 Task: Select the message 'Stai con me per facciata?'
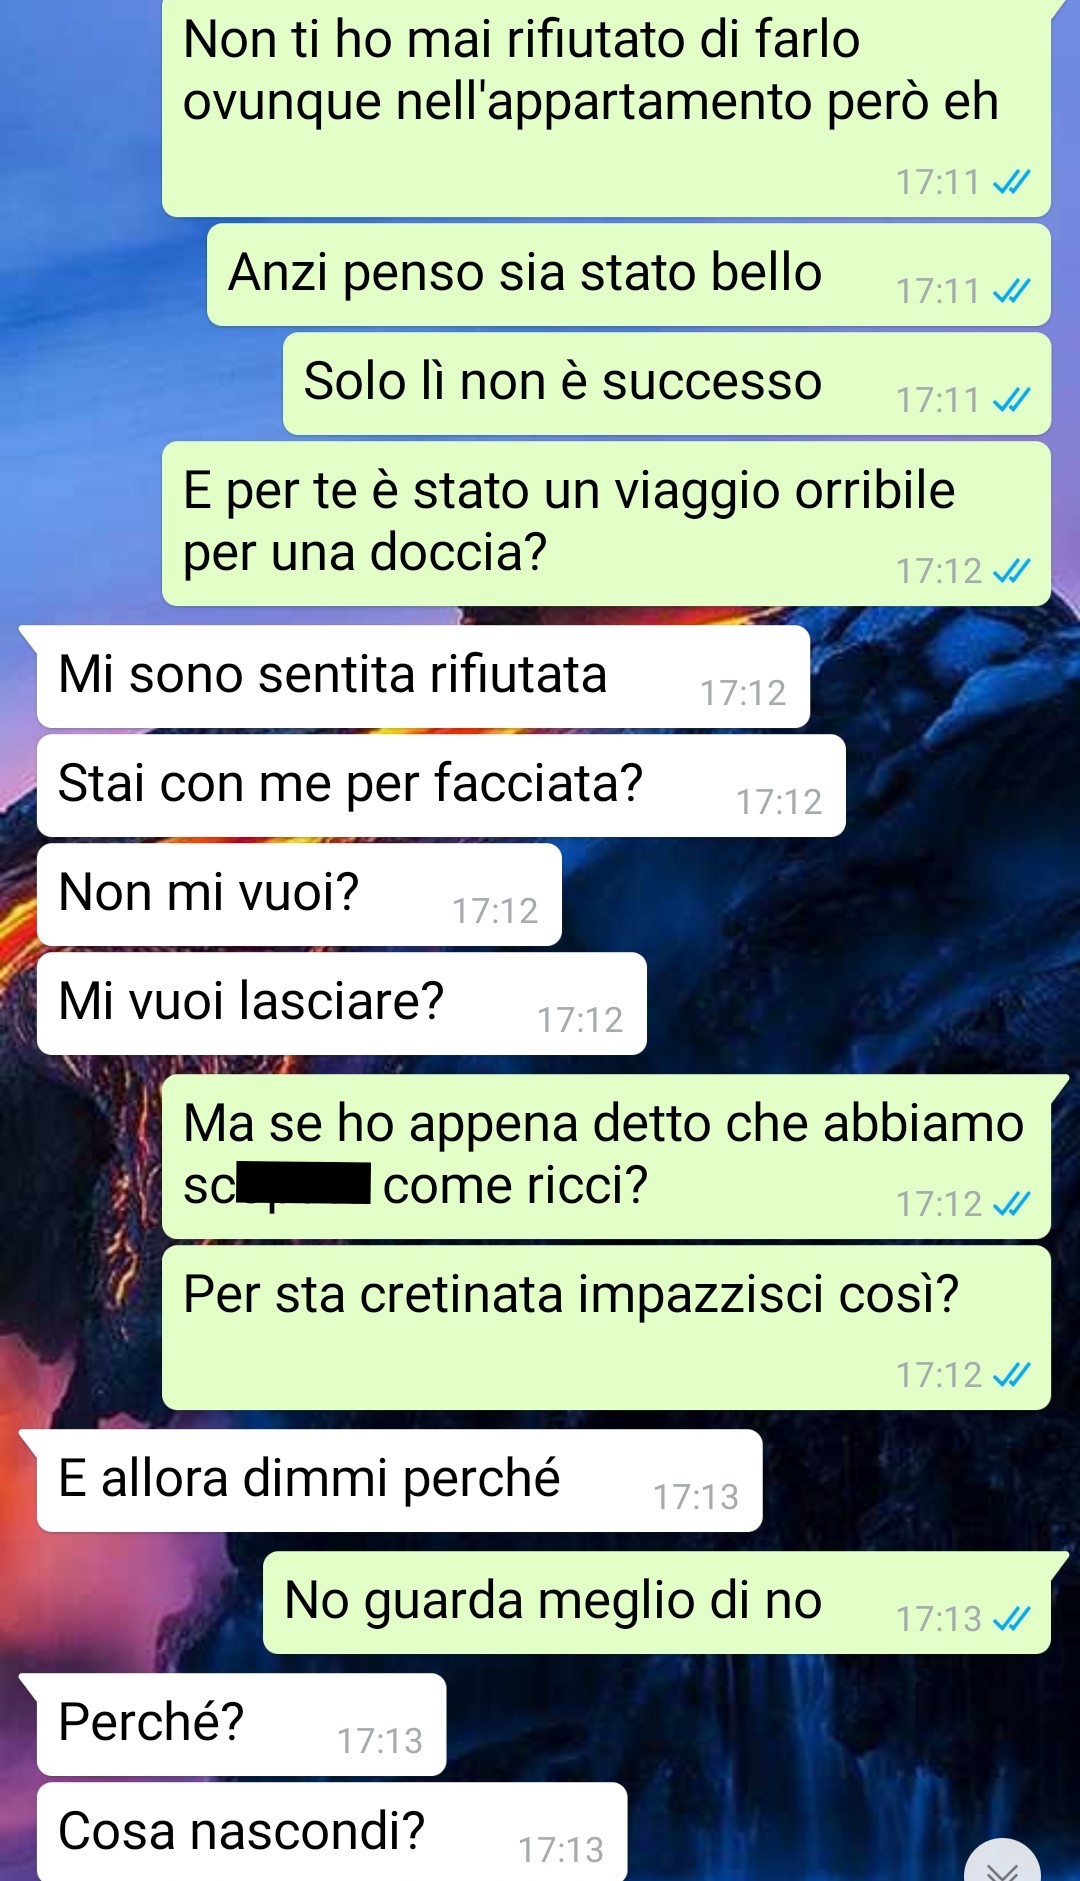pos(441,786)
